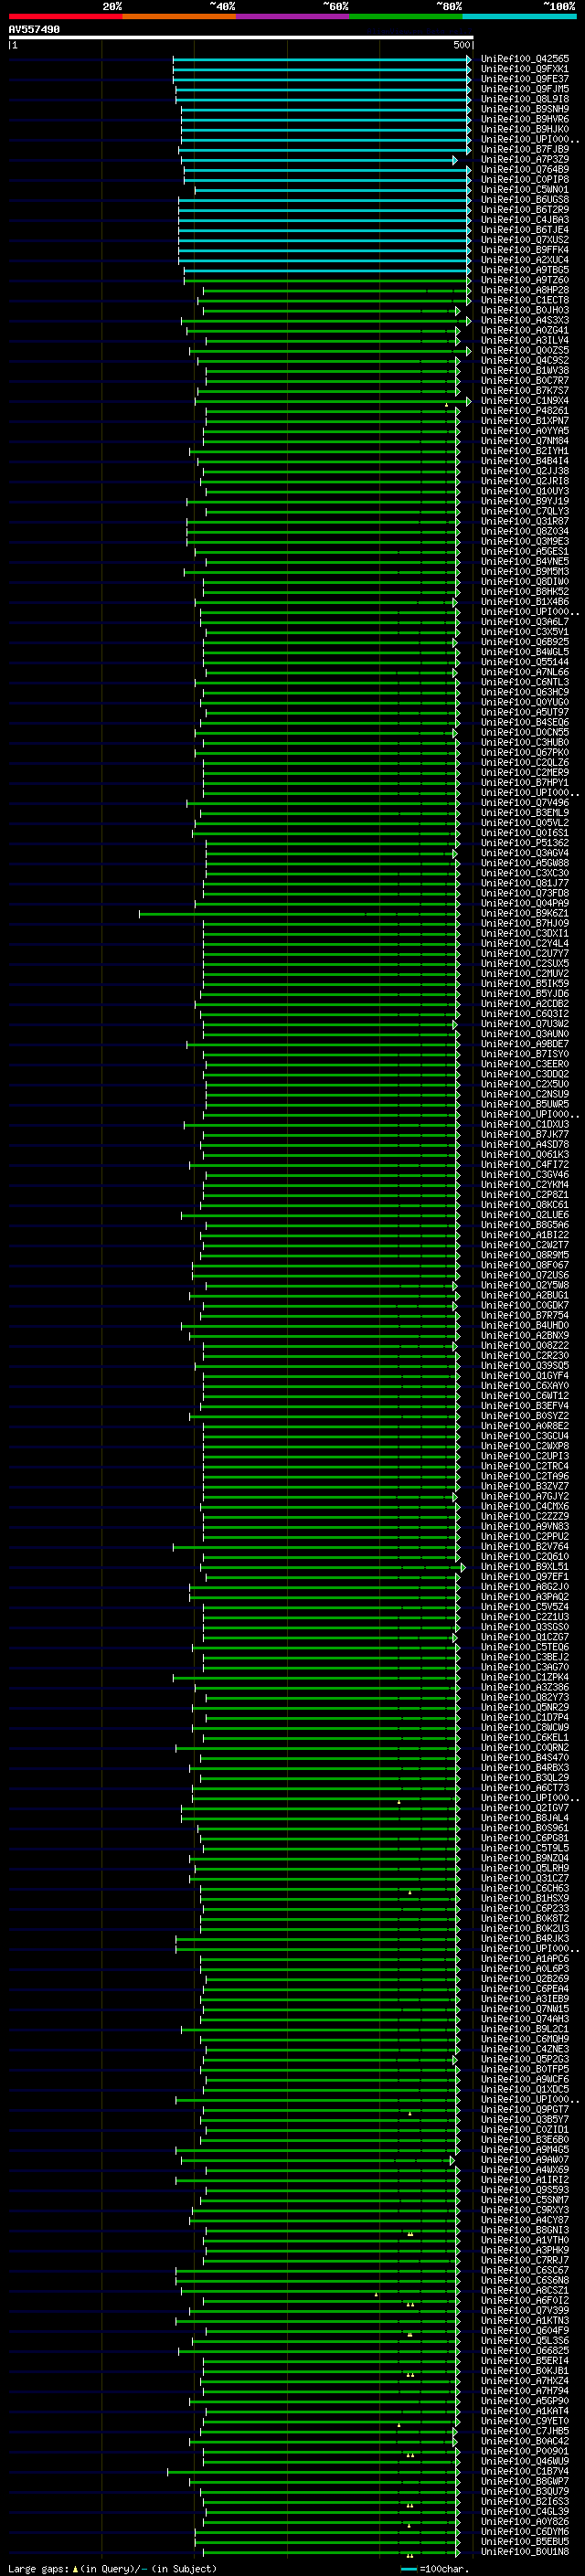Click the purple ~60% identity legend segment
Image resolution: width=585 pixels, height=2576 pixels.
click(x=292, y=16)
